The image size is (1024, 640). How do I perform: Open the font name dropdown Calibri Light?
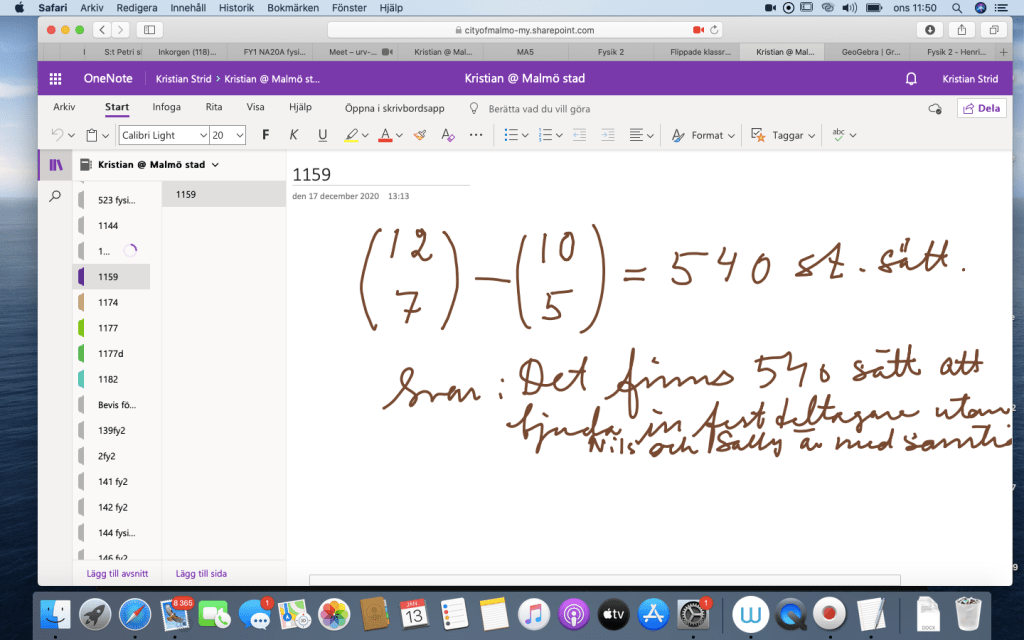coord(163,135)
